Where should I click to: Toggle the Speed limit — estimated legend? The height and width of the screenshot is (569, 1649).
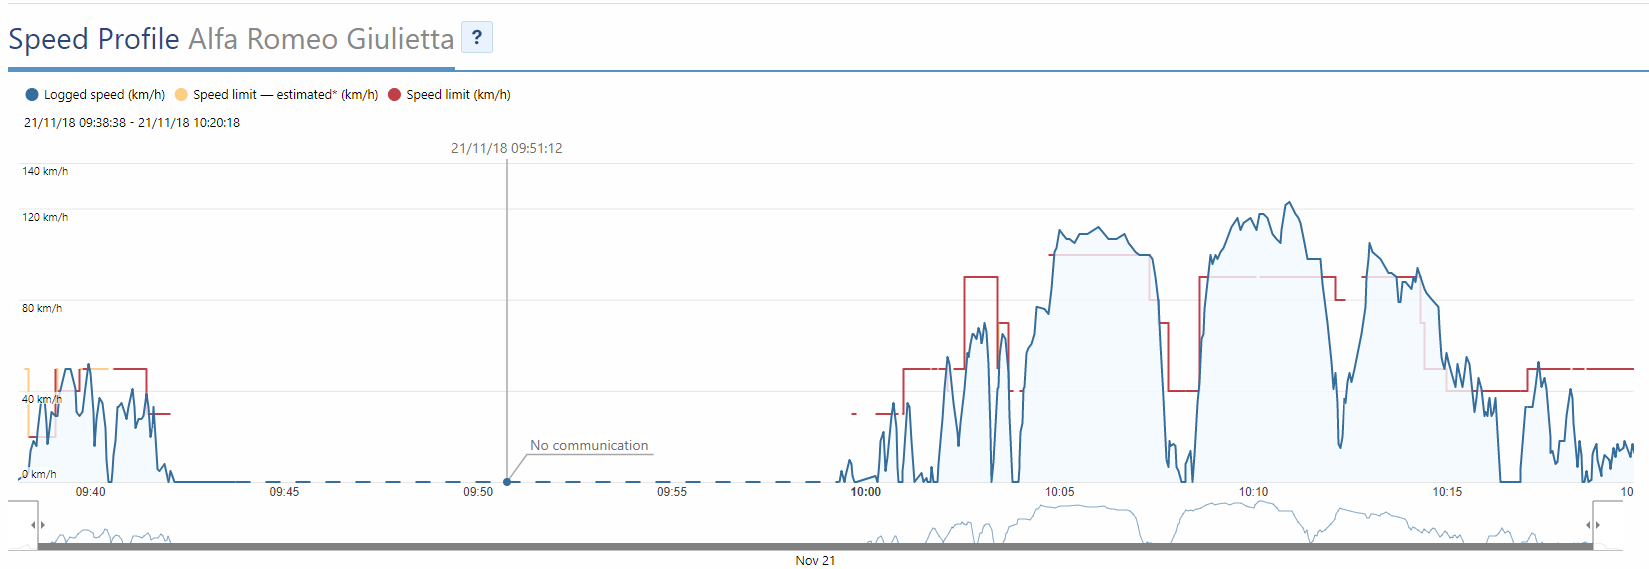(x=276, y=95)
